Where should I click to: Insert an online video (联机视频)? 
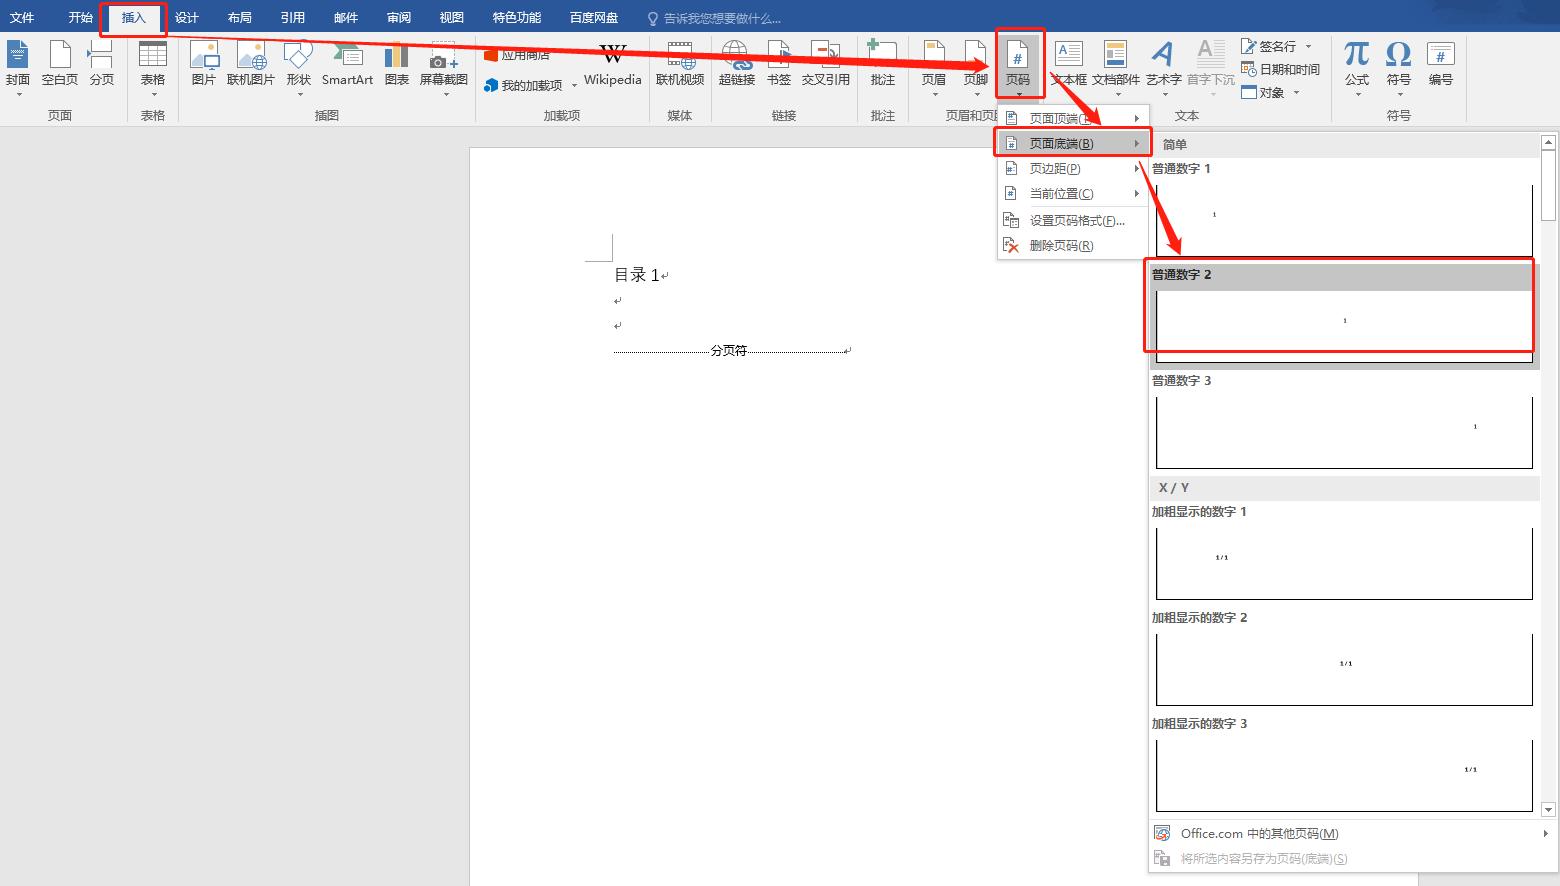coord(680,66)
